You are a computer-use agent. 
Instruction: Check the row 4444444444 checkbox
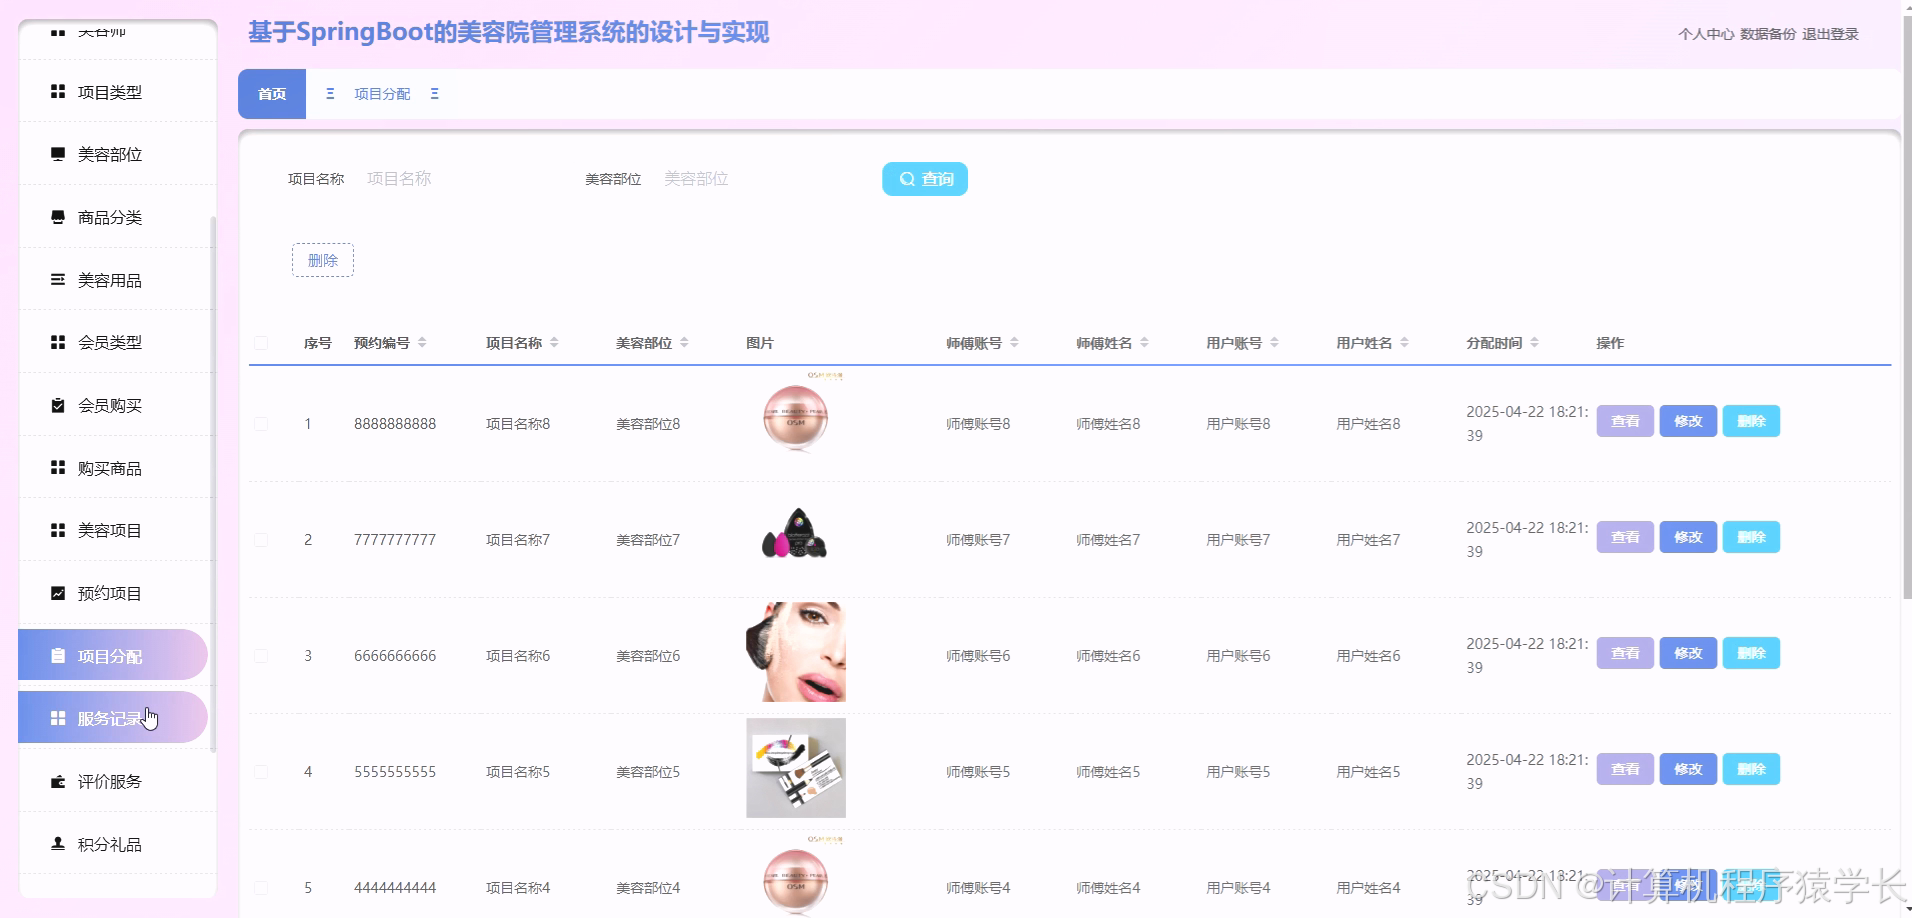click(261, 888)
